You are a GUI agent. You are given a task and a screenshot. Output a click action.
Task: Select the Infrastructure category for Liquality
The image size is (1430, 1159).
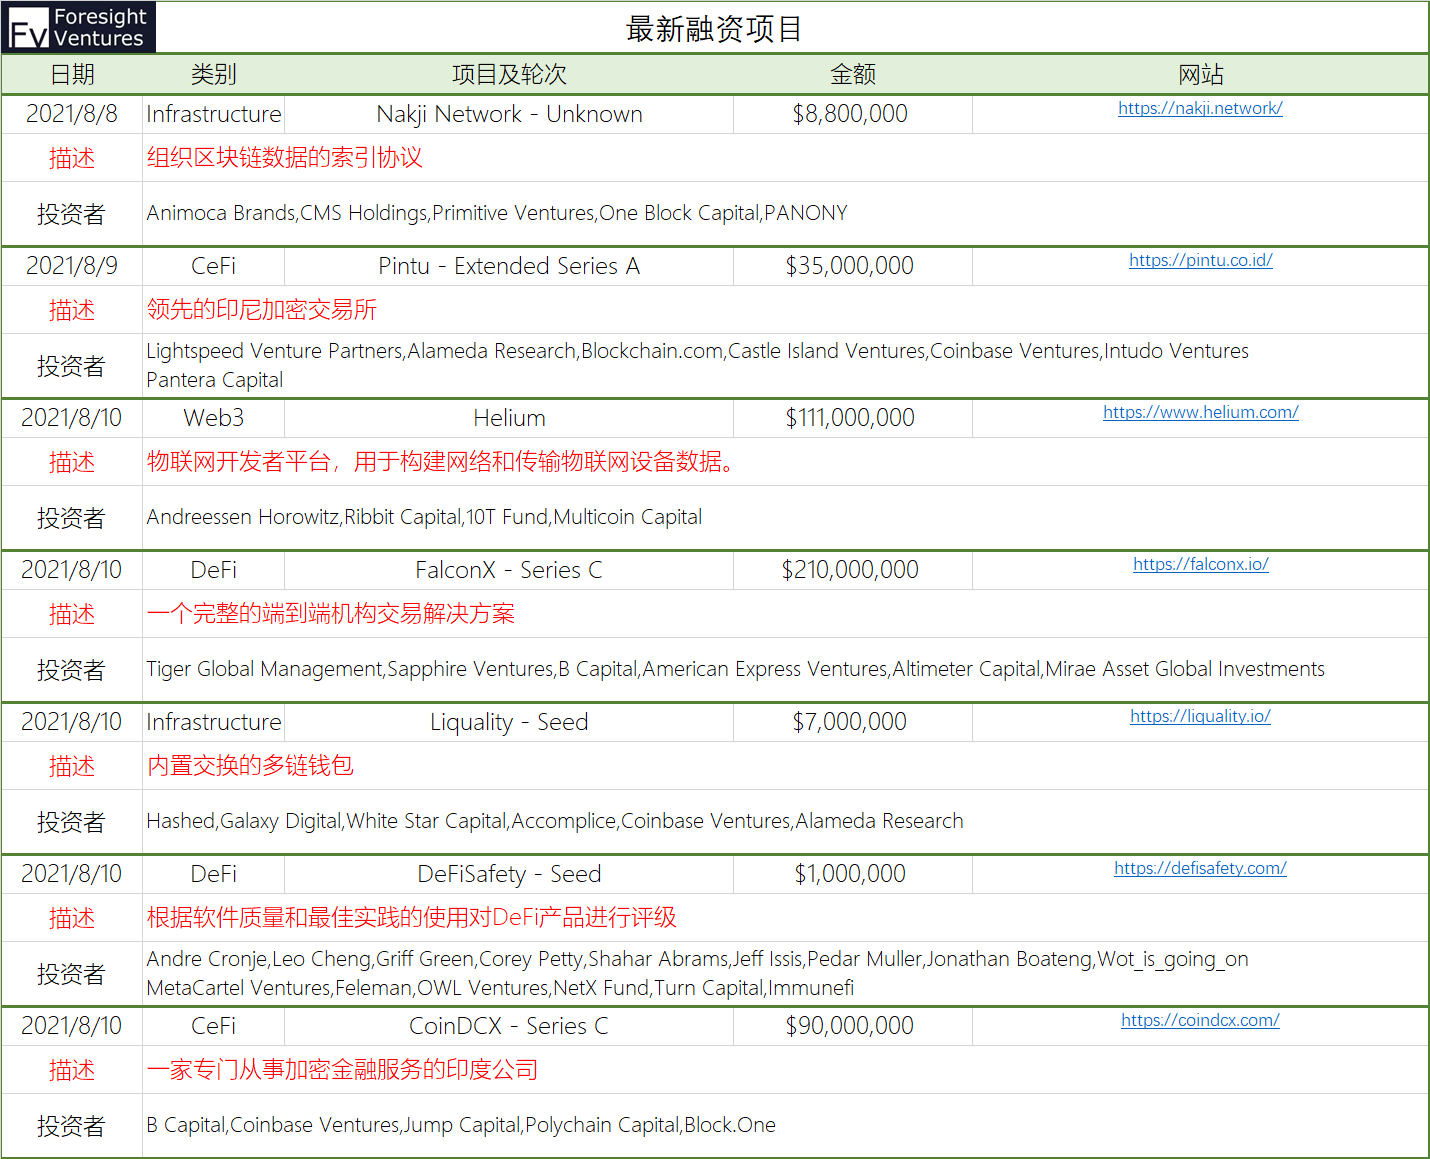213,722
